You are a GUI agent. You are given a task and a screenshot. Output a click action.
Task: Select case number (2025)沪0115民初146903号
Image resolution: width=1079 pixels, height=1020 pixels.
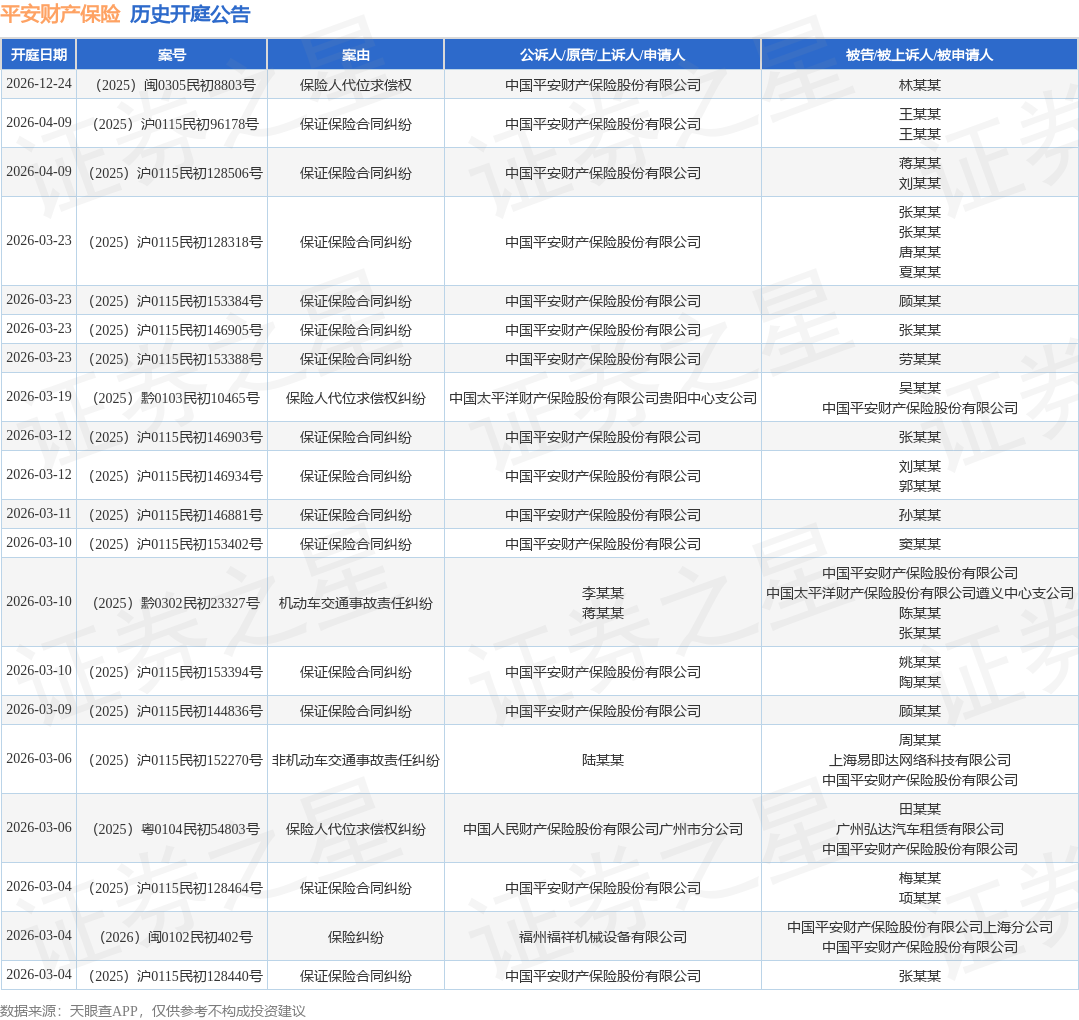pyautogui.click(x=172, y=437)
